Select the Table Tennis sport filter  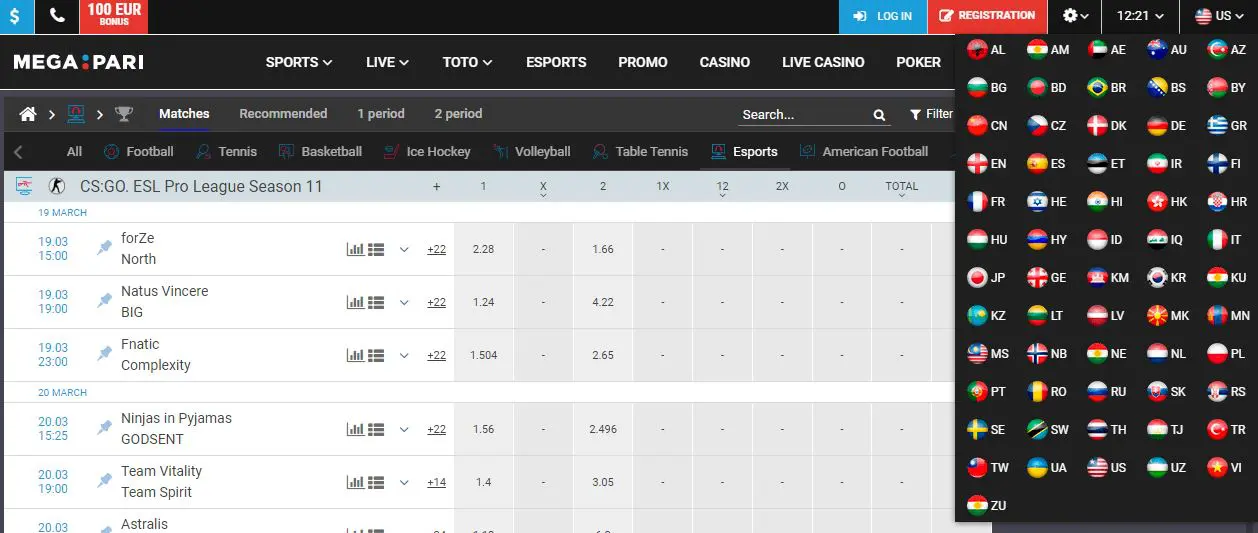(640, 152)
